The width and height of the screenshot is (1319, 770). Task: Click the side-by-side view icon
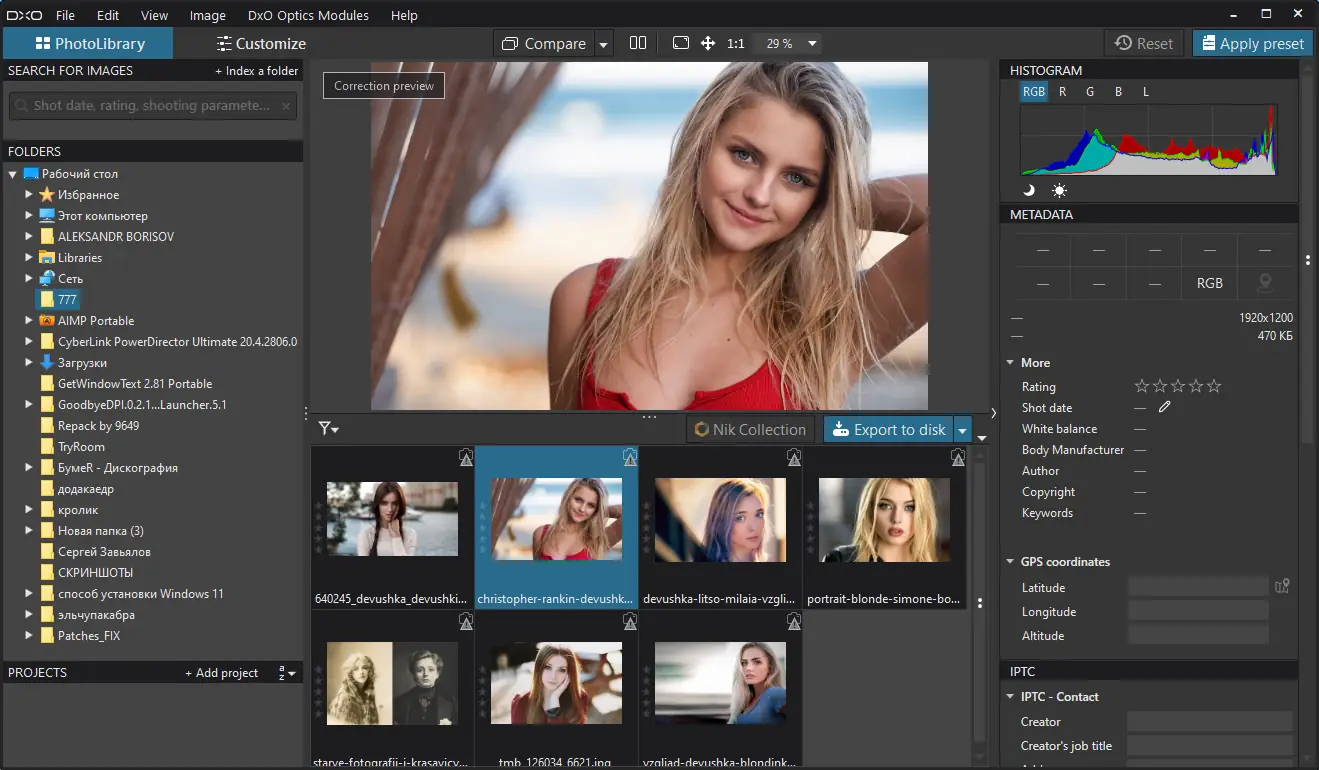coord(638,43)
